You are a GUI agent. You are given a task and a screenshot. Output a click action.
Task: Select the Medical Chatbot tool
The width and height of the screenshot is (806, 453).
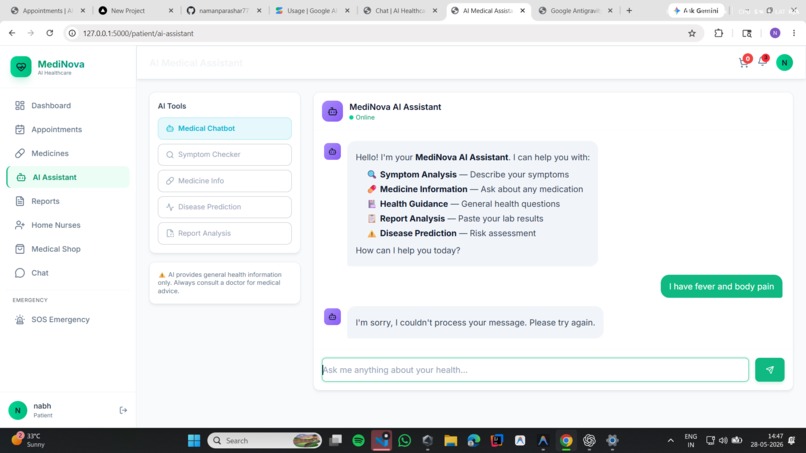(225, 129)
